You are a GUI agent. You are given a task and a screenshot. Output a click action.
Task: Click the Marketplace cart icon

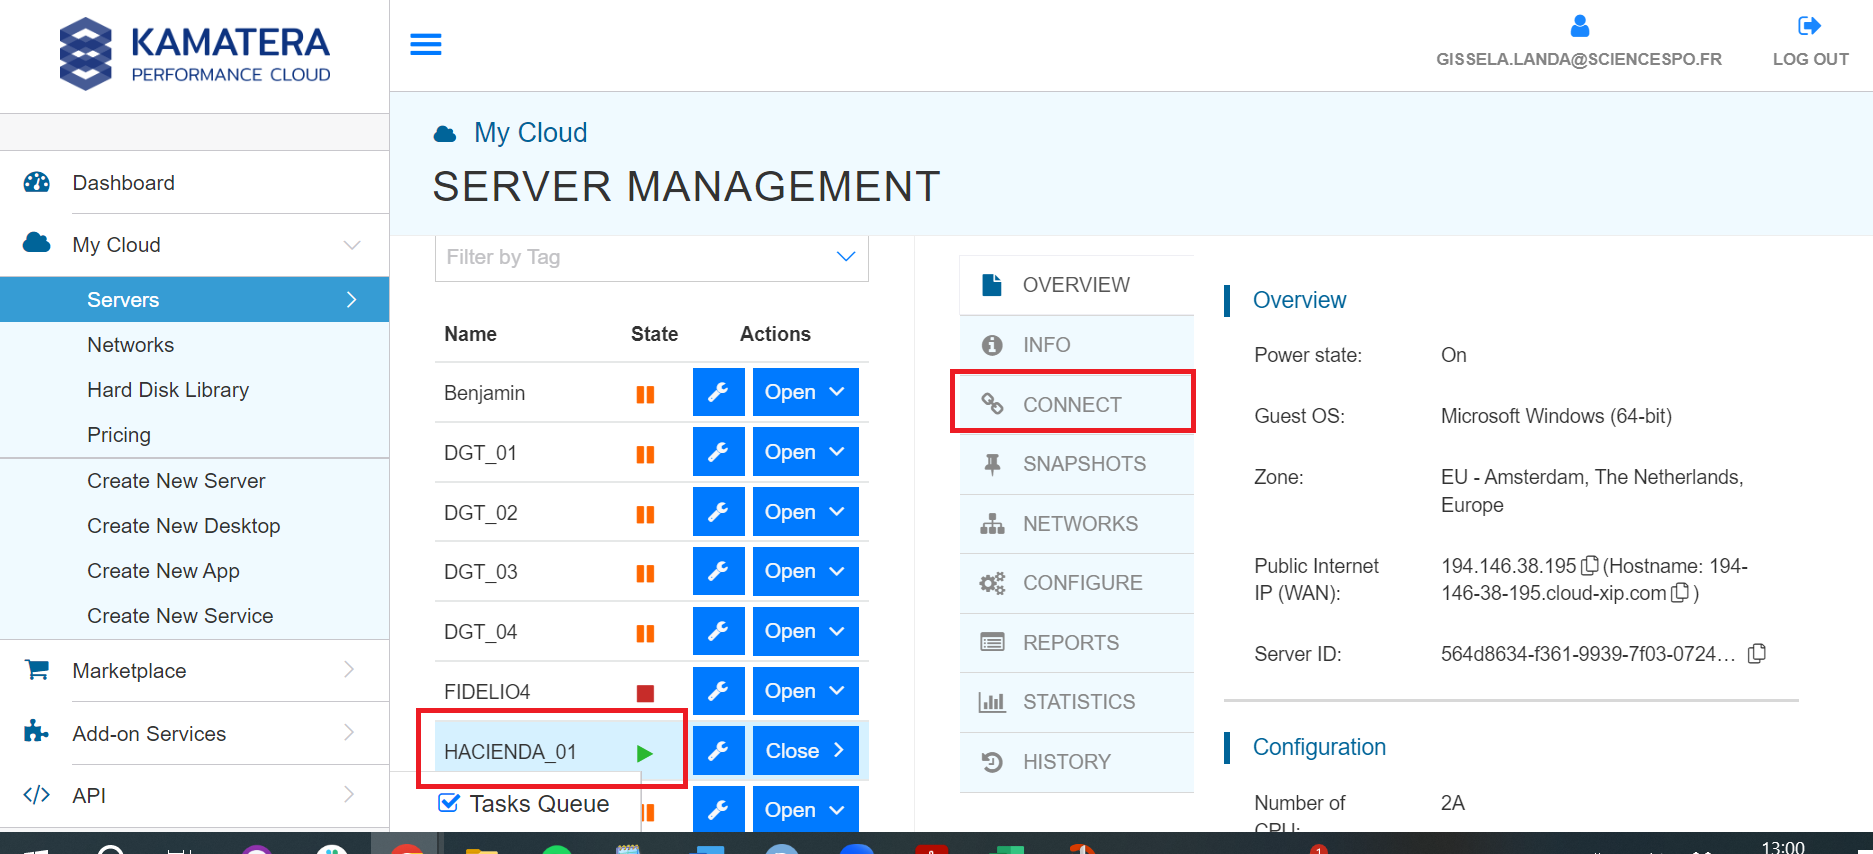tap(37, 670)
